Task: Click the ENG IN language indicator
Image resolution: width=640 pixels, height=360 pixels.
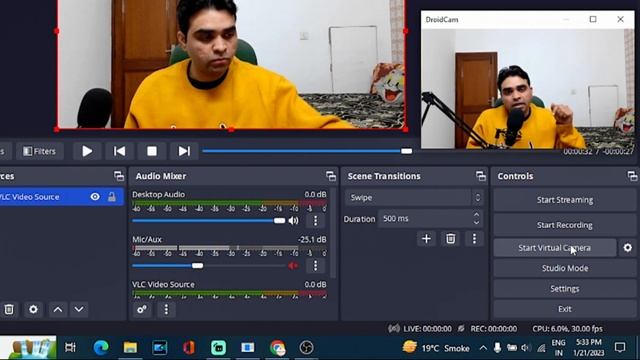Action: click(558, 347)
